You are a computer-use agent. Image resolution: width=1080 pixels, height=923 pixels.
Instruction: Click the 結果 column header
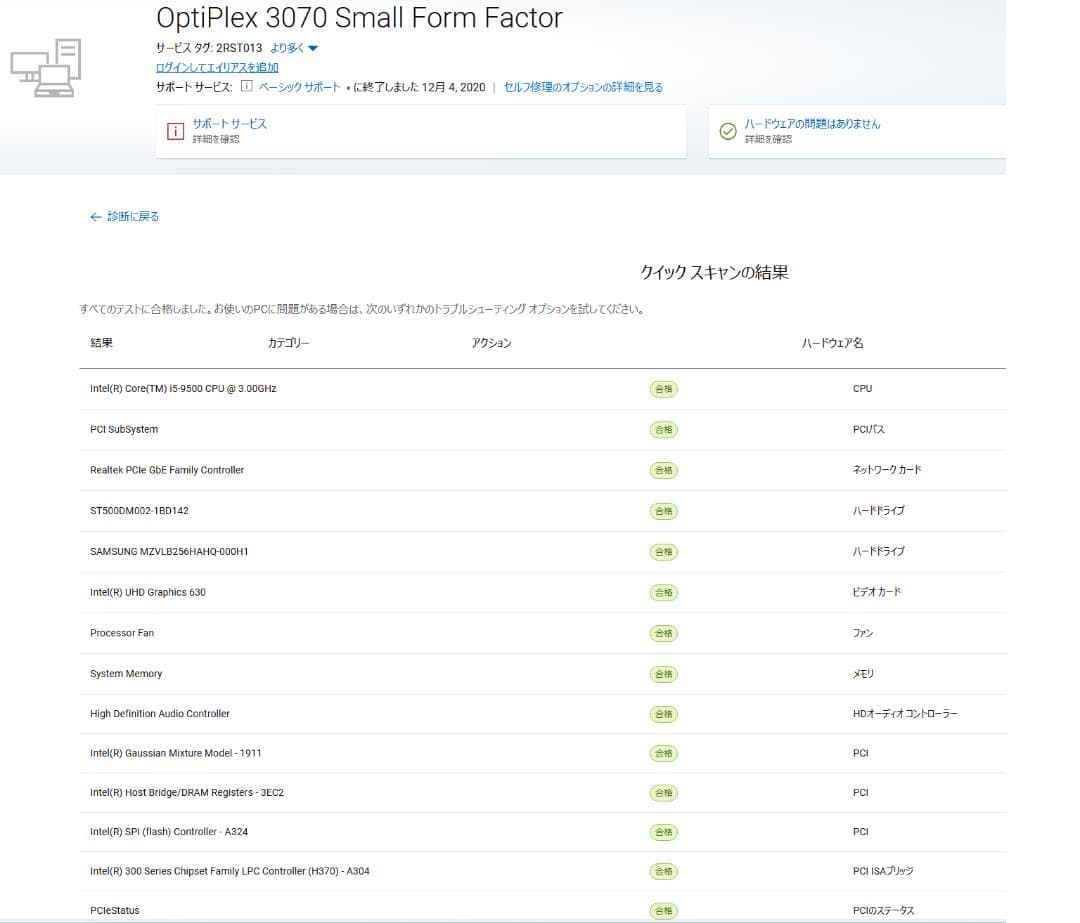tap(101, 343)
